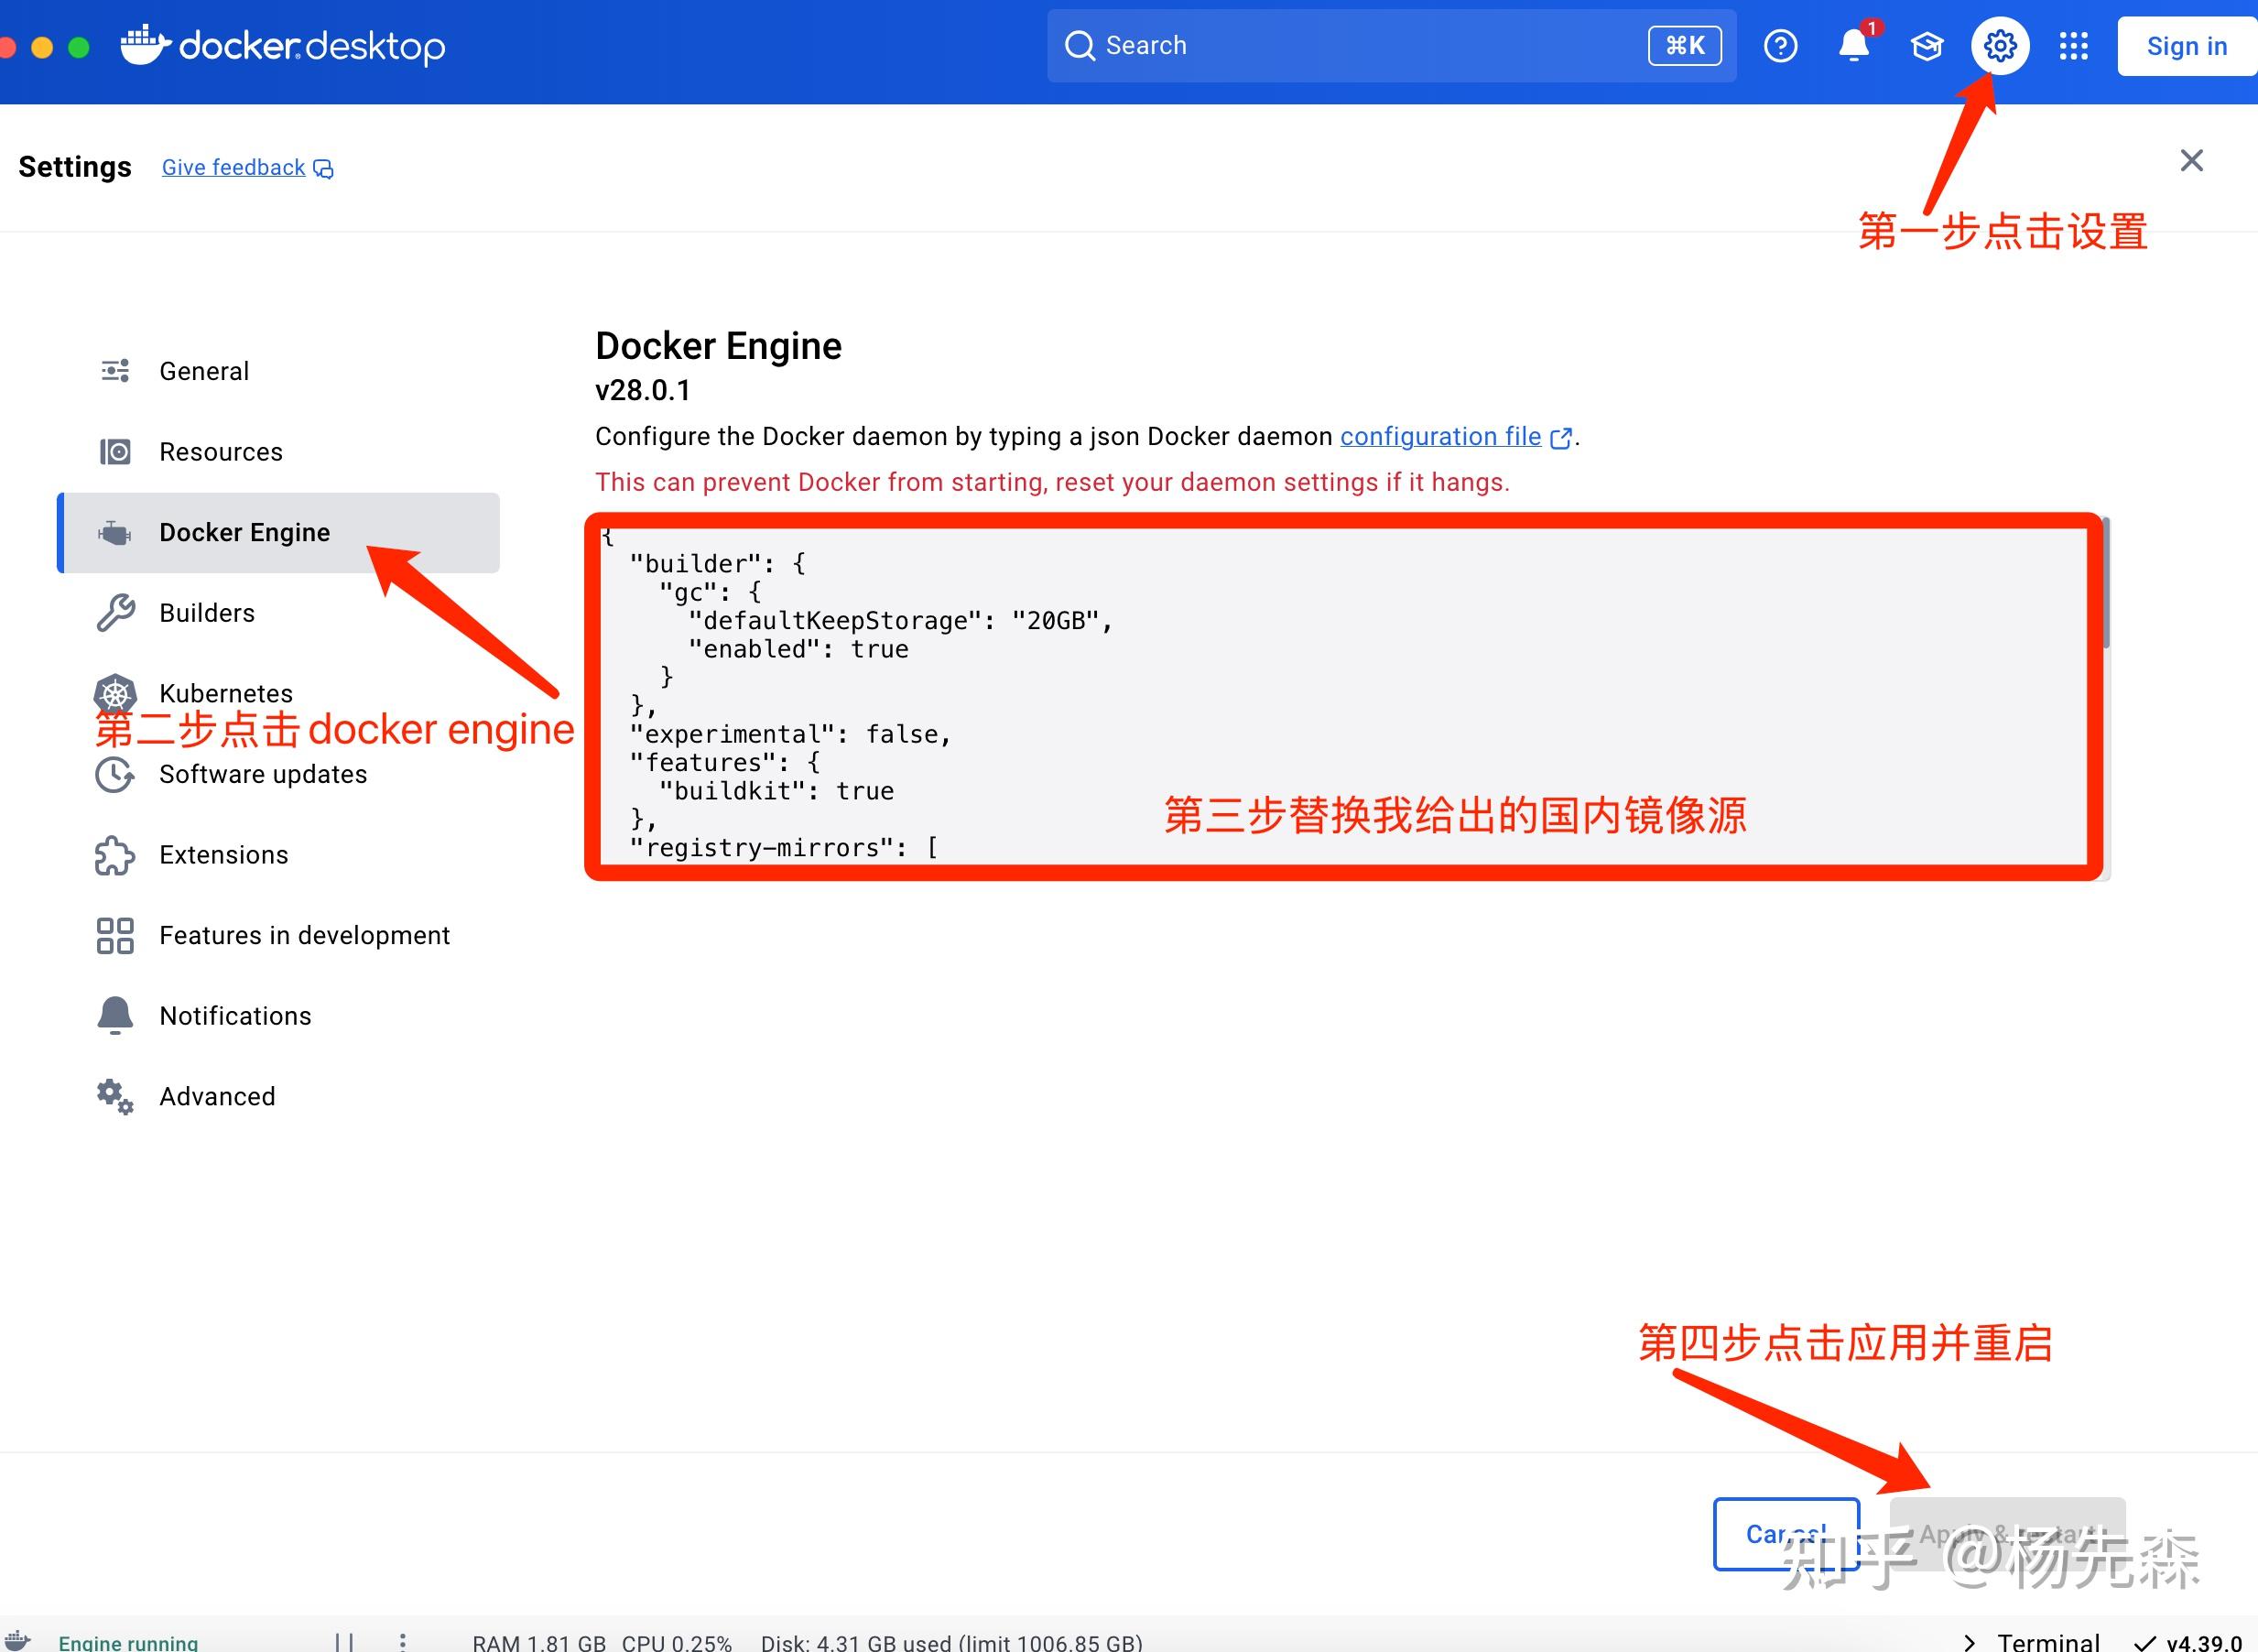Select Docker Engine in the sidebar
This screenshot has height=1652, width=2258.
[x=245, y=532]
